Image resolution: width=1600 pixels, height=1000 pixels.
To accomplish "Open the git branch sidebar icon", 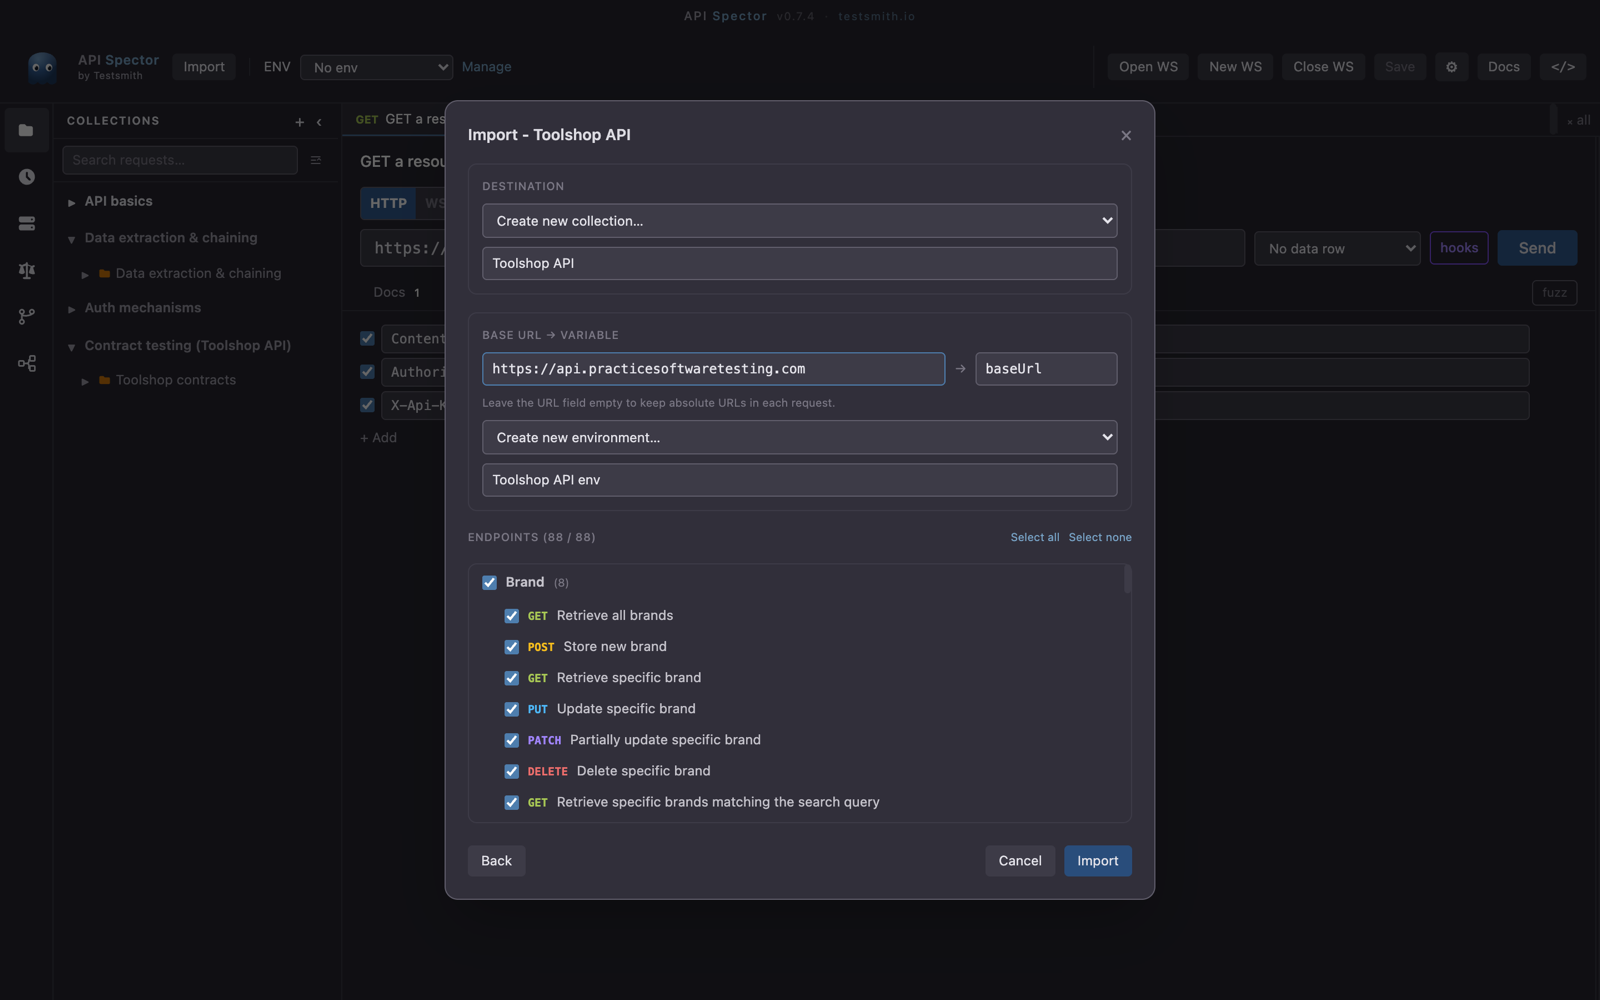I will pos(27,317).
